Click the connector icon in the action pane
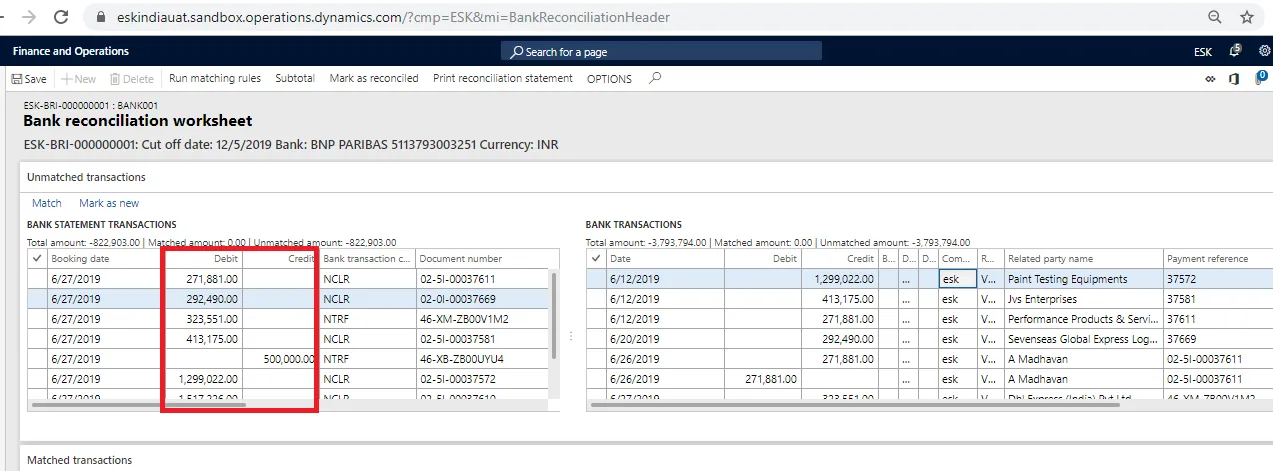Screen dimensions: 1273x471 point(1209,78)
